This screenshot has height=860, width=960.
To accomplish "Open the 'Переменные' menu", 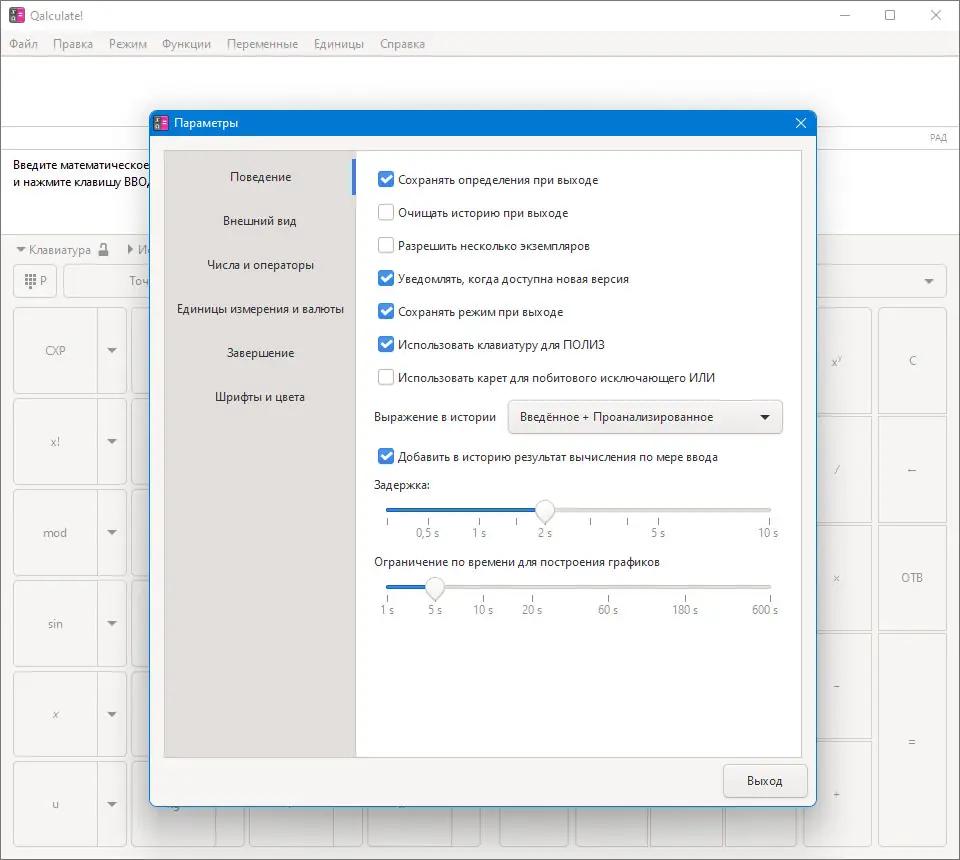I will coord(263,44).
